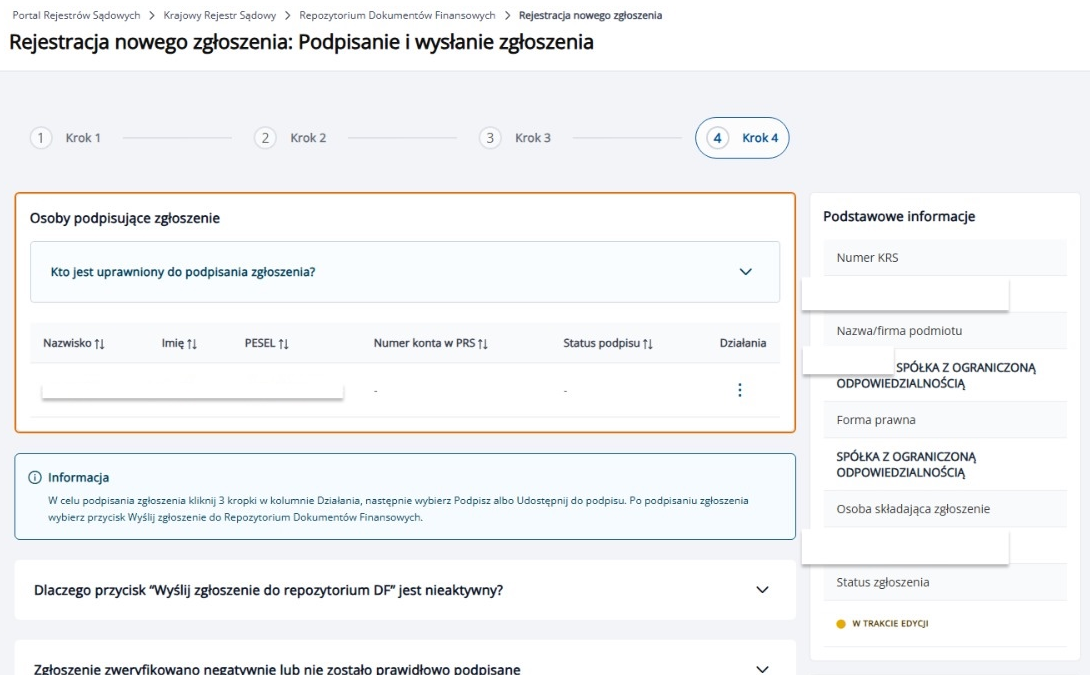
Task: Click the Osoby podpisujące zgłoszenie heading
Action: tap(124, 218)
